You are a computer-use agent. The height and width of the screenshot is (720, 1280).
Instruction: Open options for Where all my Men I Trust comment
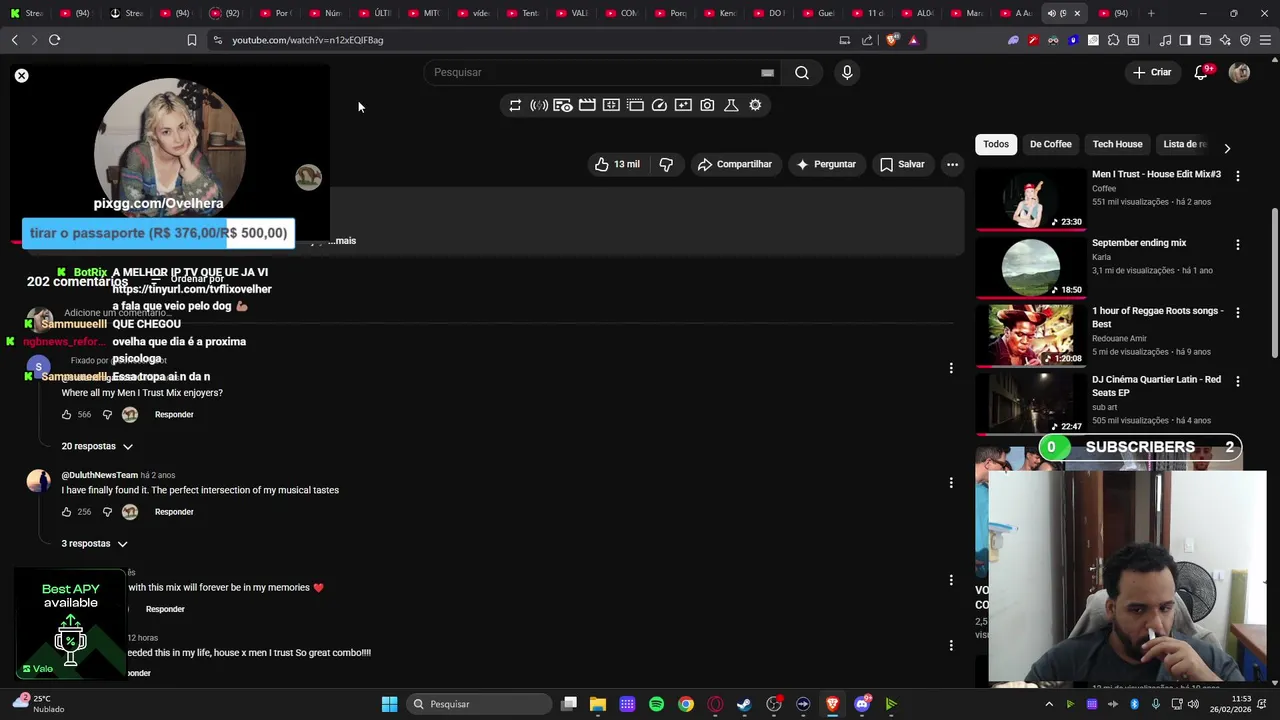(x=951, y=368)
